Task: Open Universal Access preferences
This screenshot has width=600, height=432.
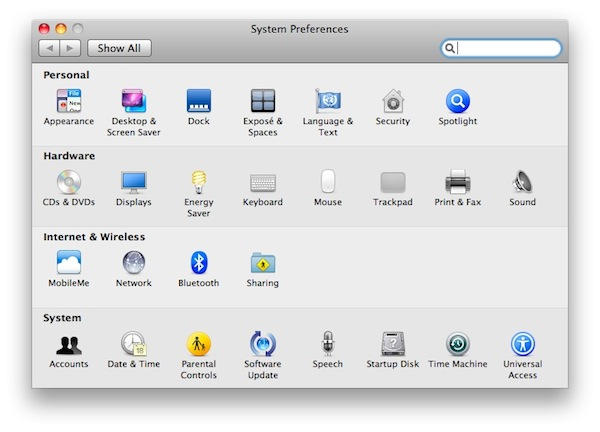Action: [522, 344]
